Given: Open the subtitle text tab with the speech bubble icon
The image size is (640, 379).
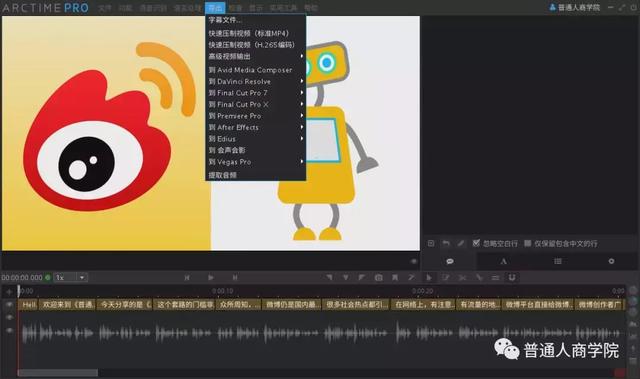Looking at the screenshot, I should pos(450,261).
